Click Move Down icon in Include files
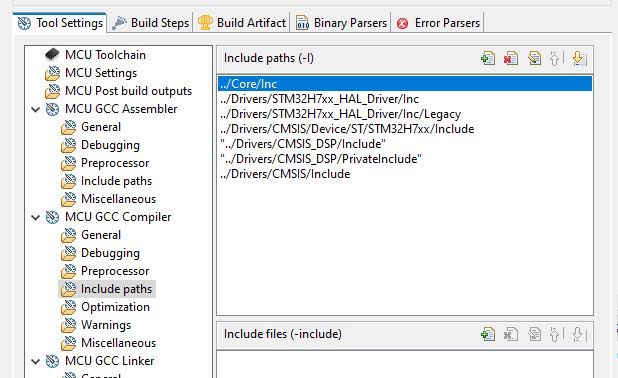The width and height of the screenshot is (618, 378). (x=578, y=334)
